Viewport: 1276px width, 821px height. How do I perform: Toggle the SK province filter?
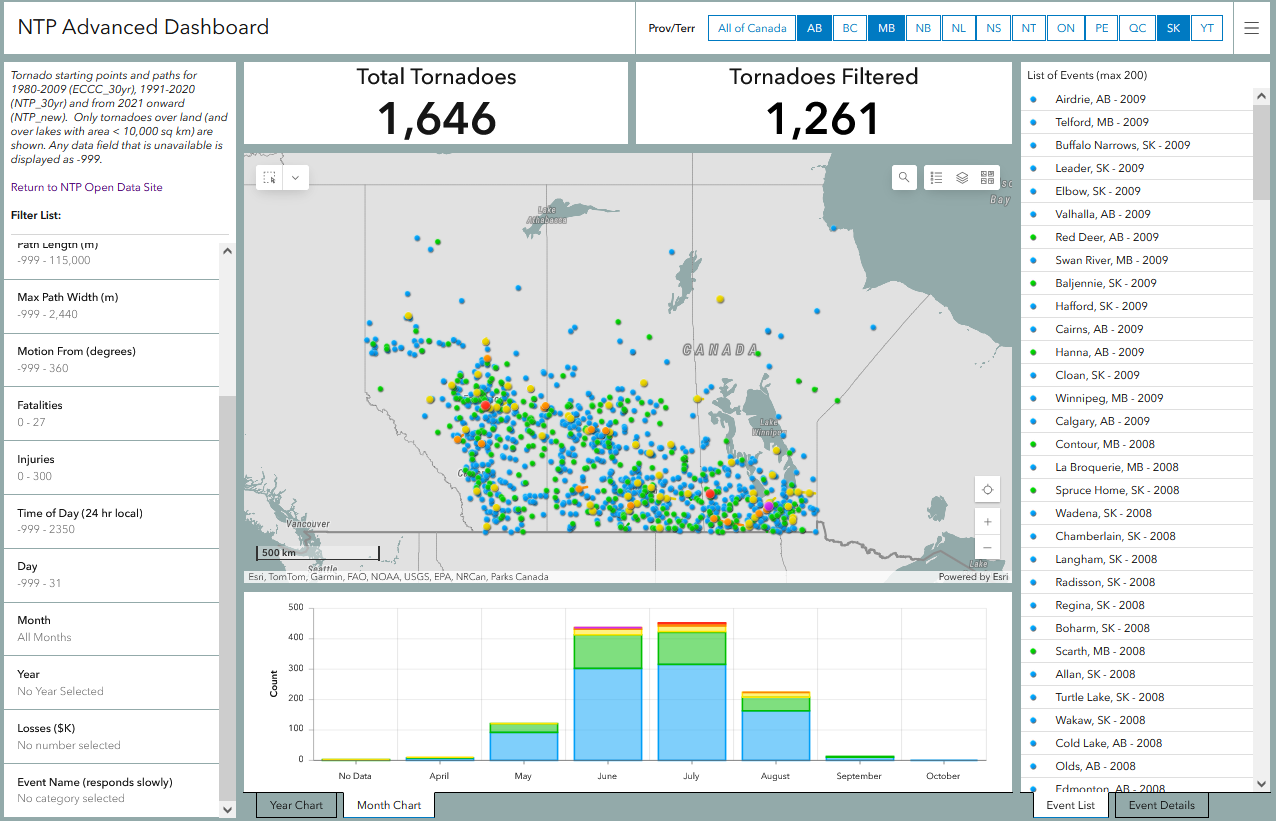[1173, 28]
